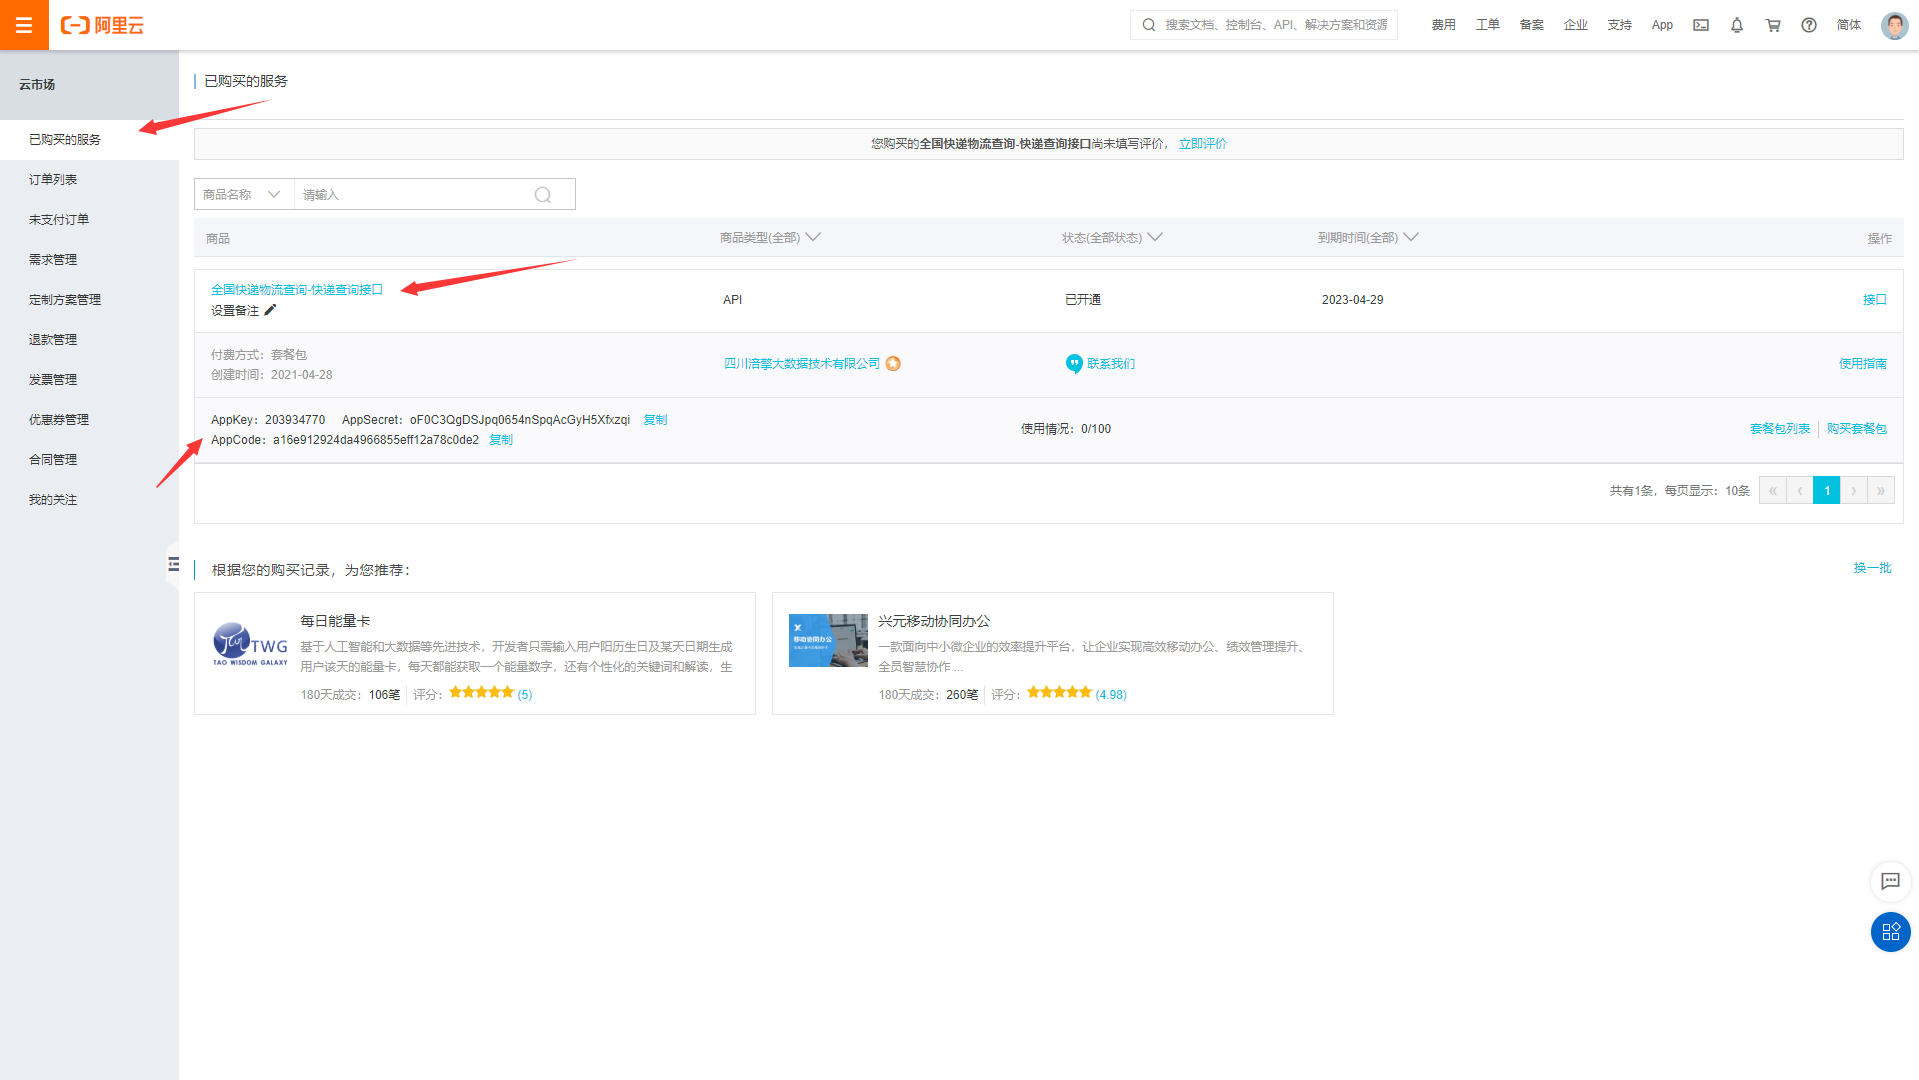Viewport: 1919px width, 1080px height.
Task: Open the 套餐包列表 link
Action: pyautogui.click(x=1780, y=429)
